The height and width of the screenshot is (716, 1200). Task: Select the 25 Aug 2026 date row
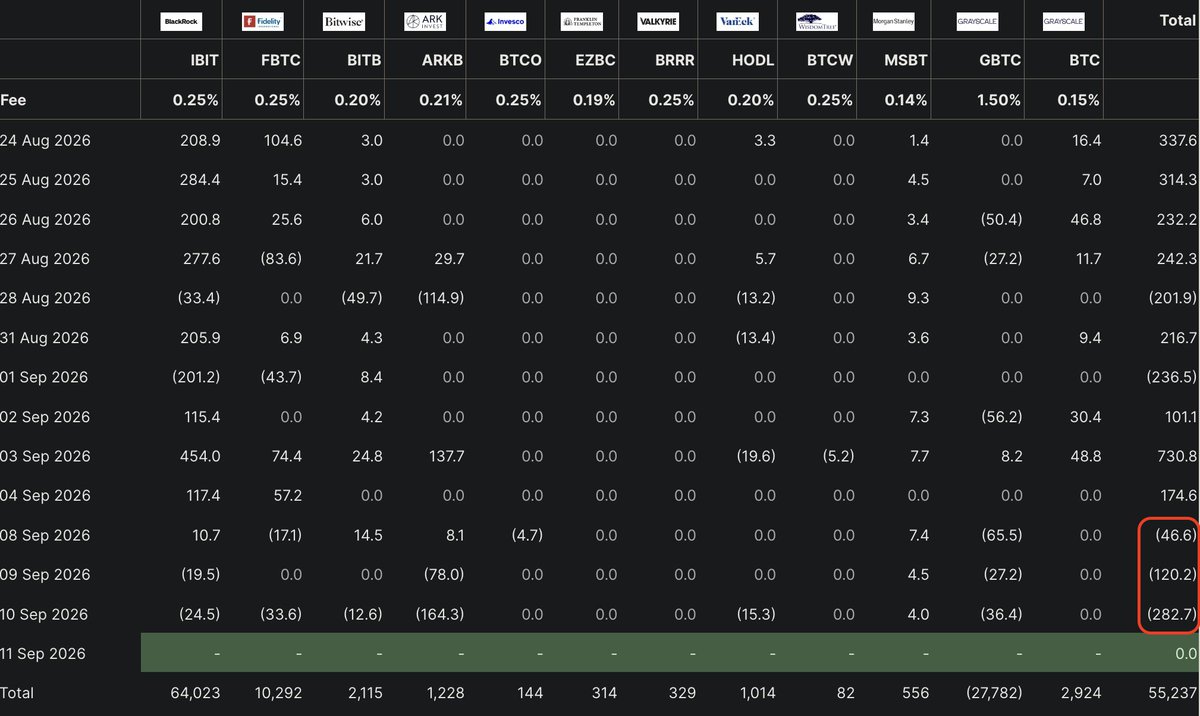tap(599, 180)
